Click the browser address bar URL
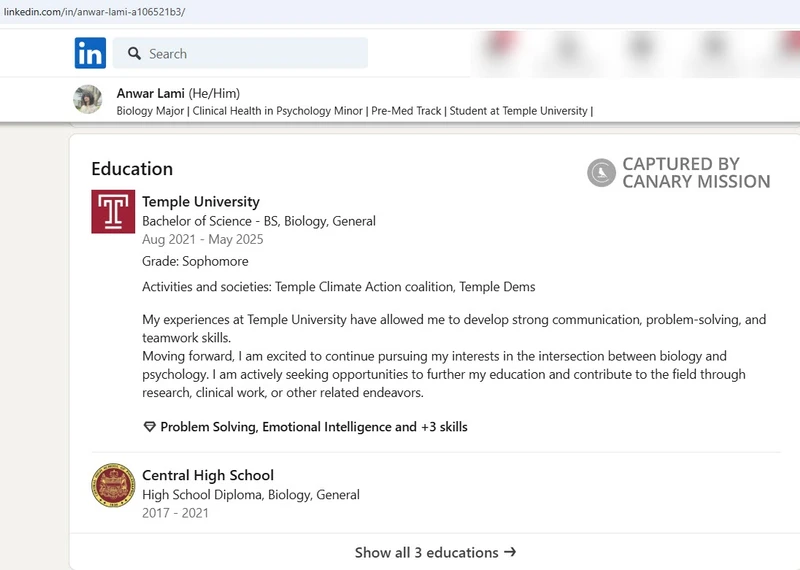 (x=94, y=12)
